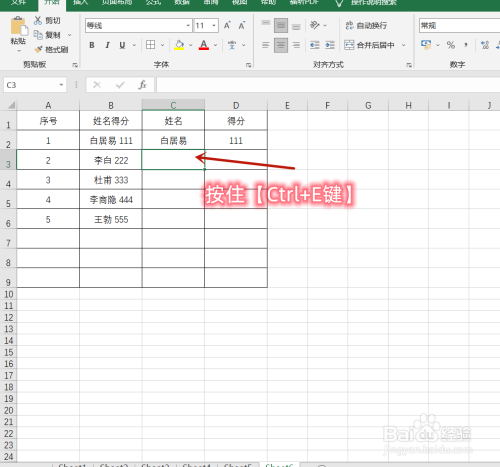Decrease font size with smaller A icon
This screenshot has height=467, width=500.
(242, 25)
